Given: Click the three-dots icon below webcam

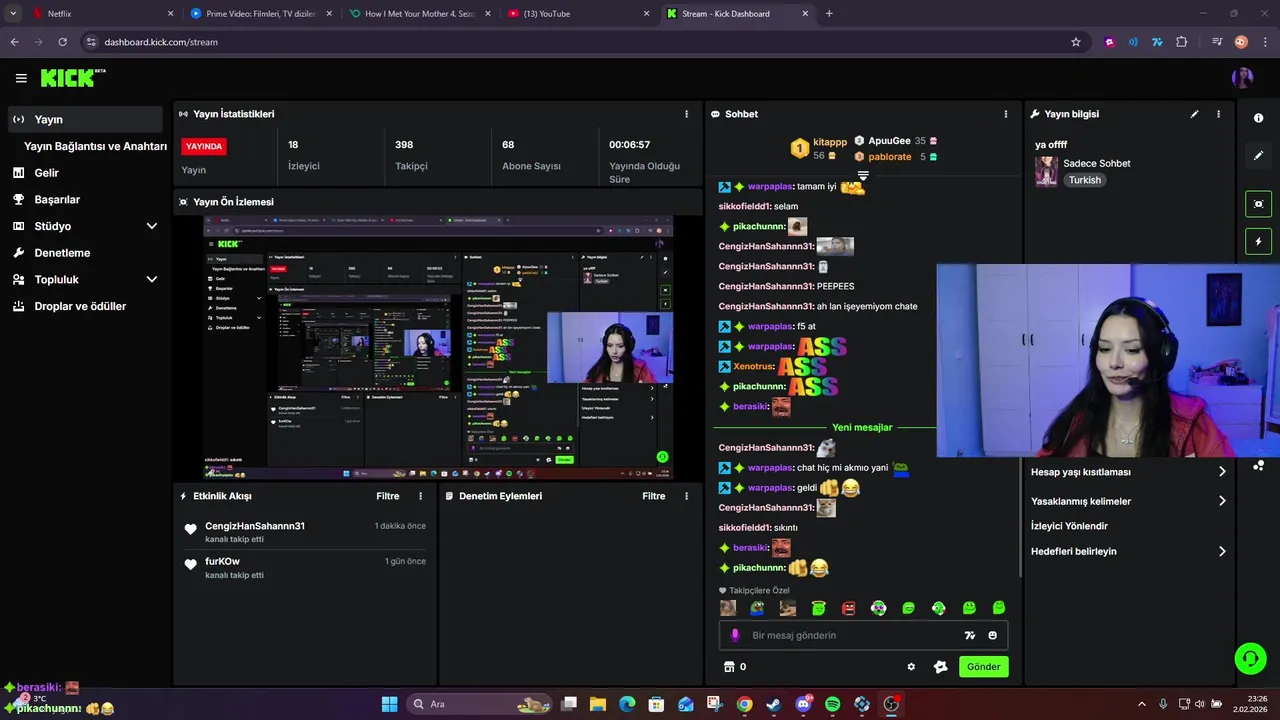Looking at the screenshot, I should click(x=1258, y=465).
